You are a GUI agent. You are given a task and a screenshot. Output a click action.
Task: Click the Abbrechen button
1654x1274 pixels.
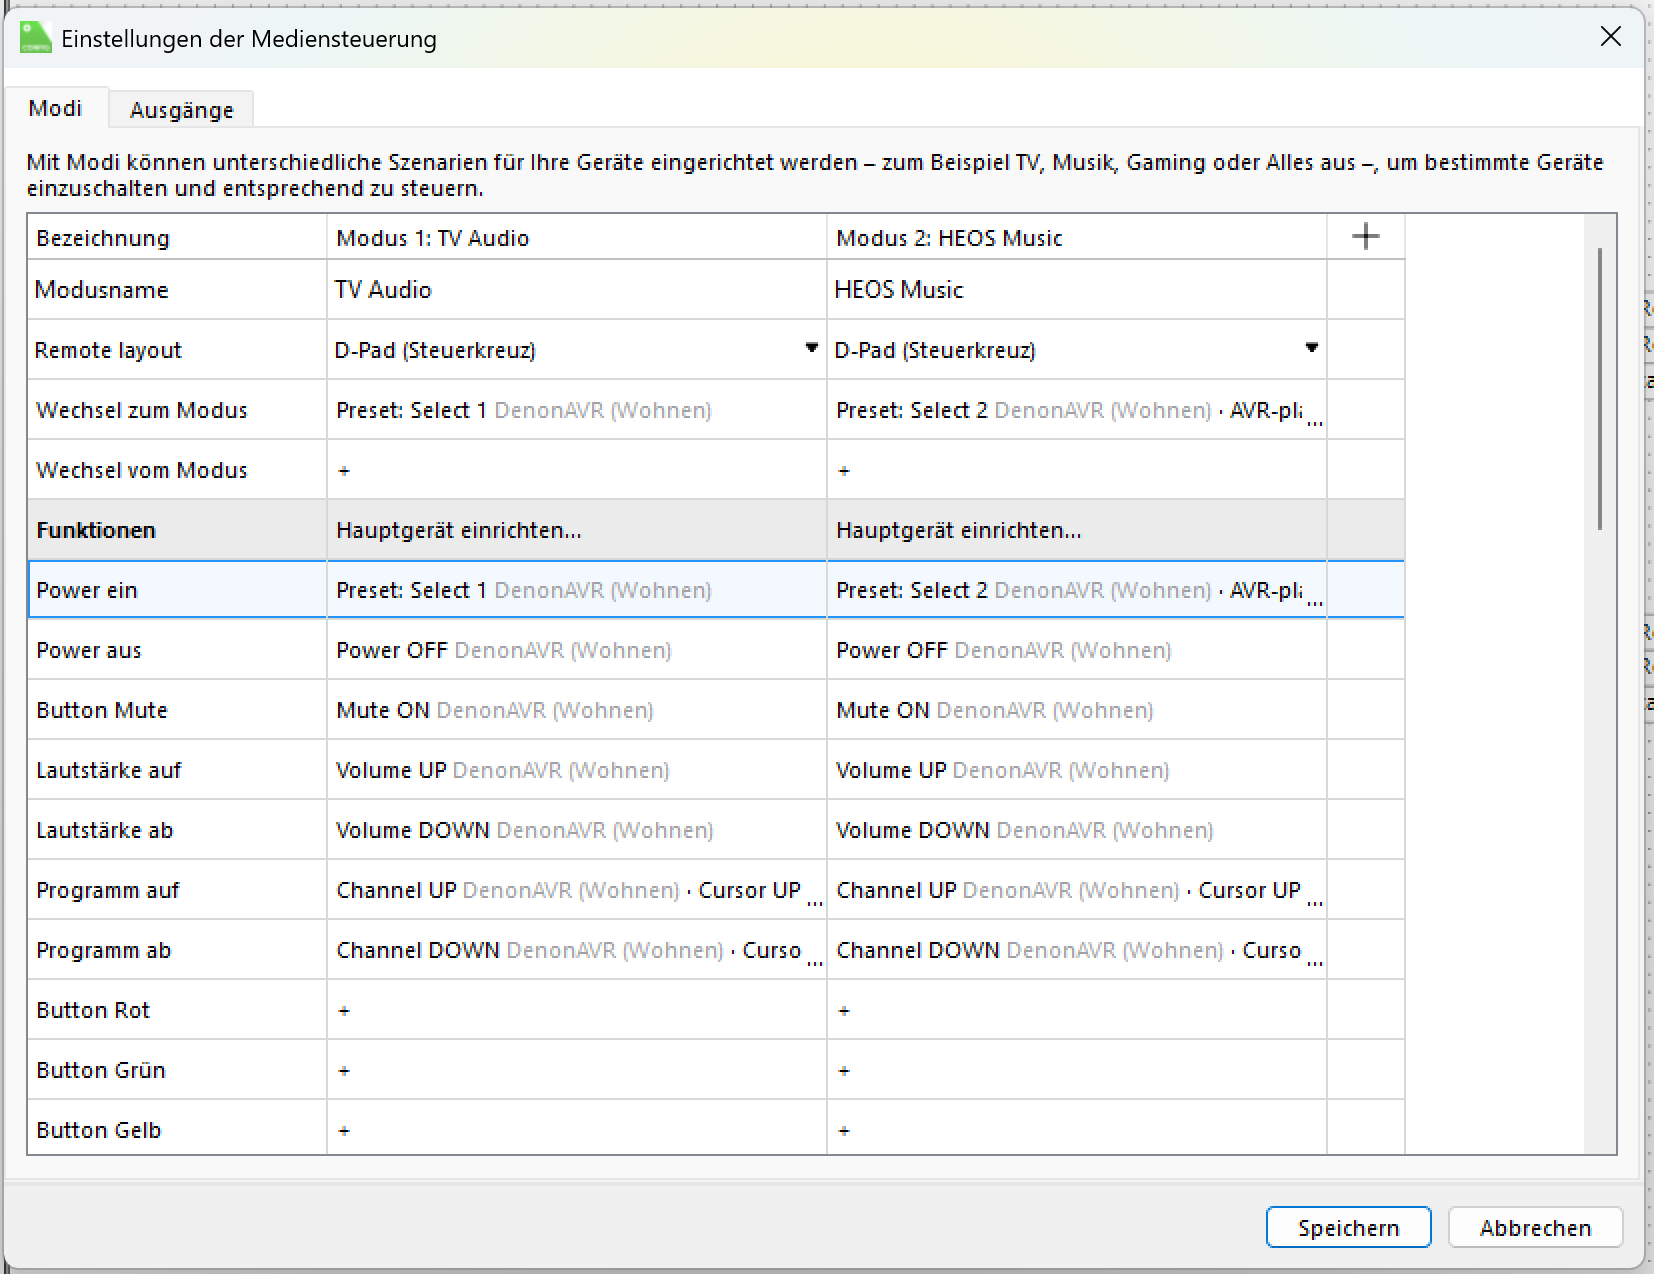(1535, 1228)
